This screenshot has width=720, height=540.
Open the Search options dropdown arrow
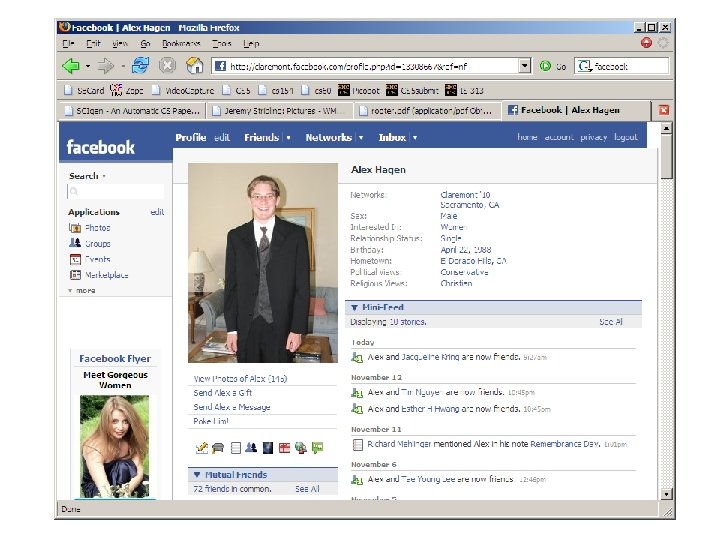point(104,176)
